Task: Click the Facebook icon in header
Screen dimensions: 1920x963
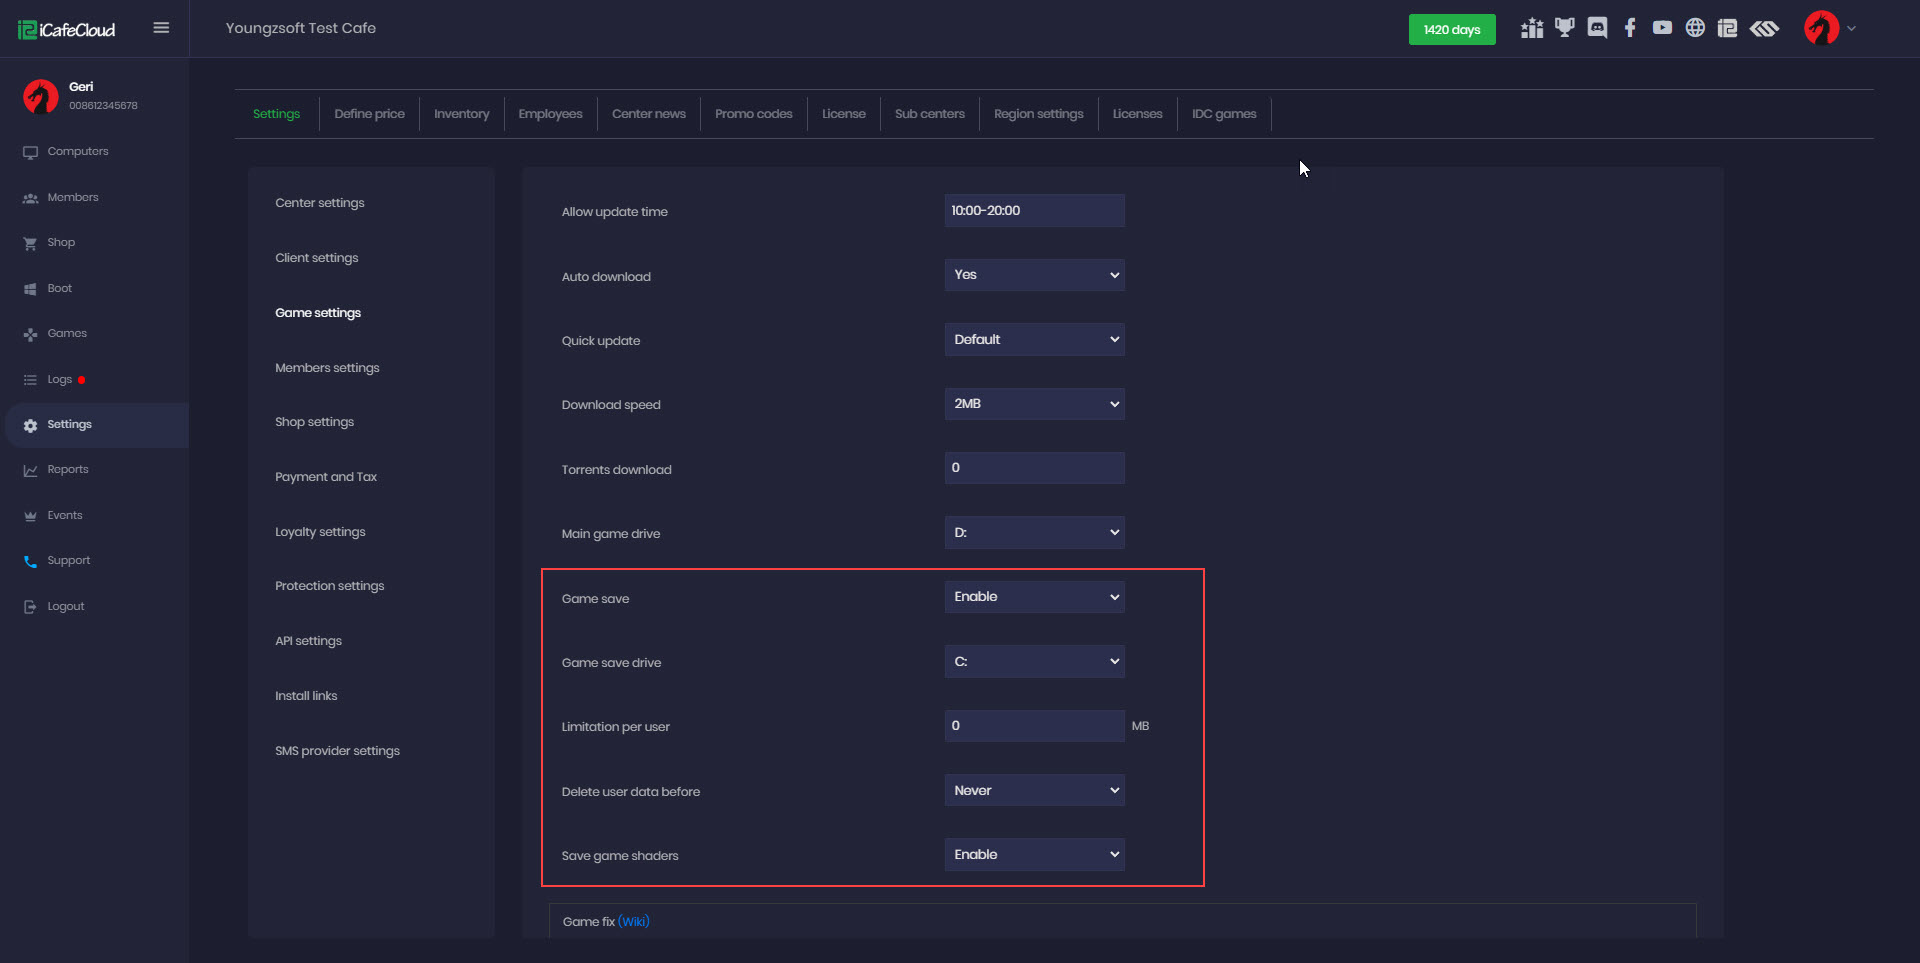Action: click(x=1630, y=28)
